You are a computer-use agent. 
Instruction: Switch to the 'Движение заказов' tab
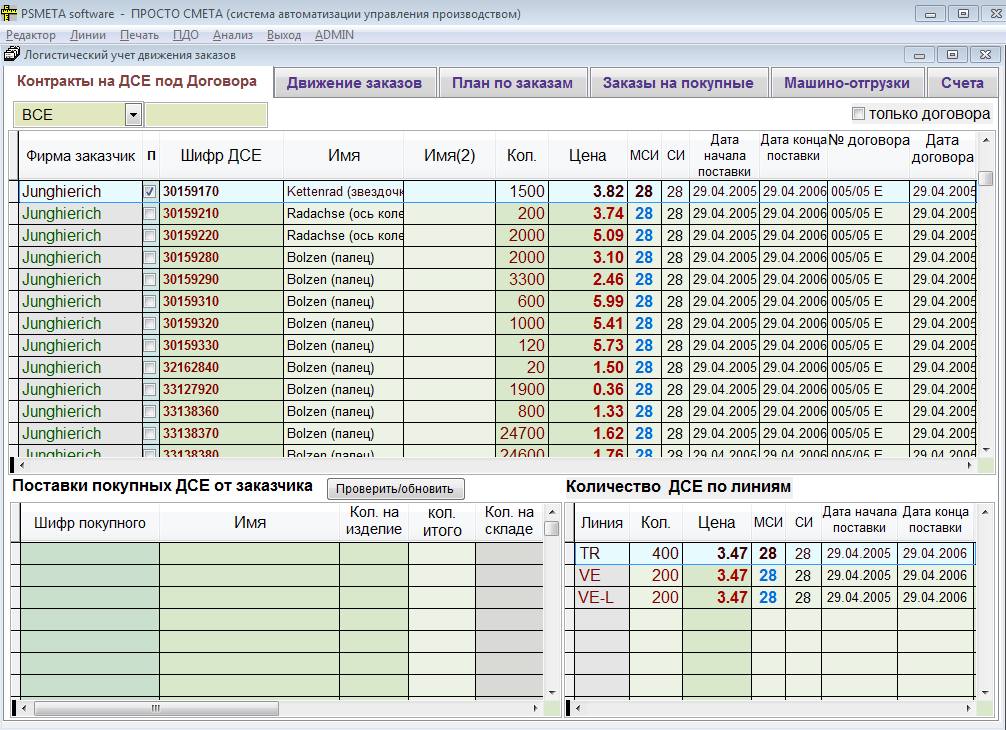[x=354, y=83]
